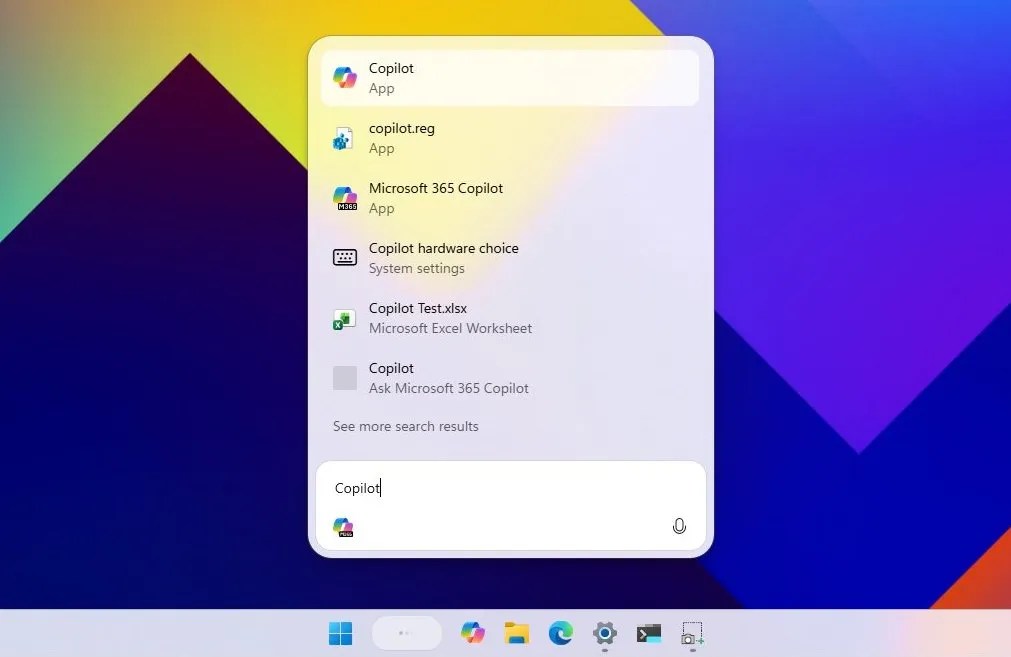Launch Settings from the taskbar
The image size is (1011, 657).
coord(604,633)
